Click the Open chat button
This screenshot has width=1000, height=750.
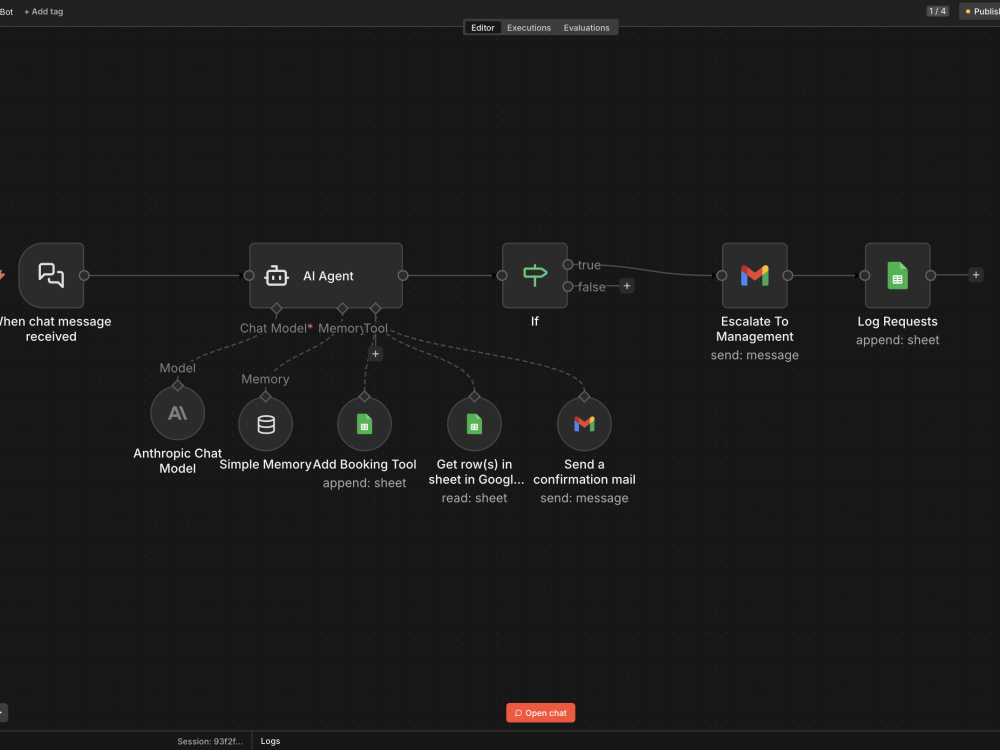click(x=541, y=713)
